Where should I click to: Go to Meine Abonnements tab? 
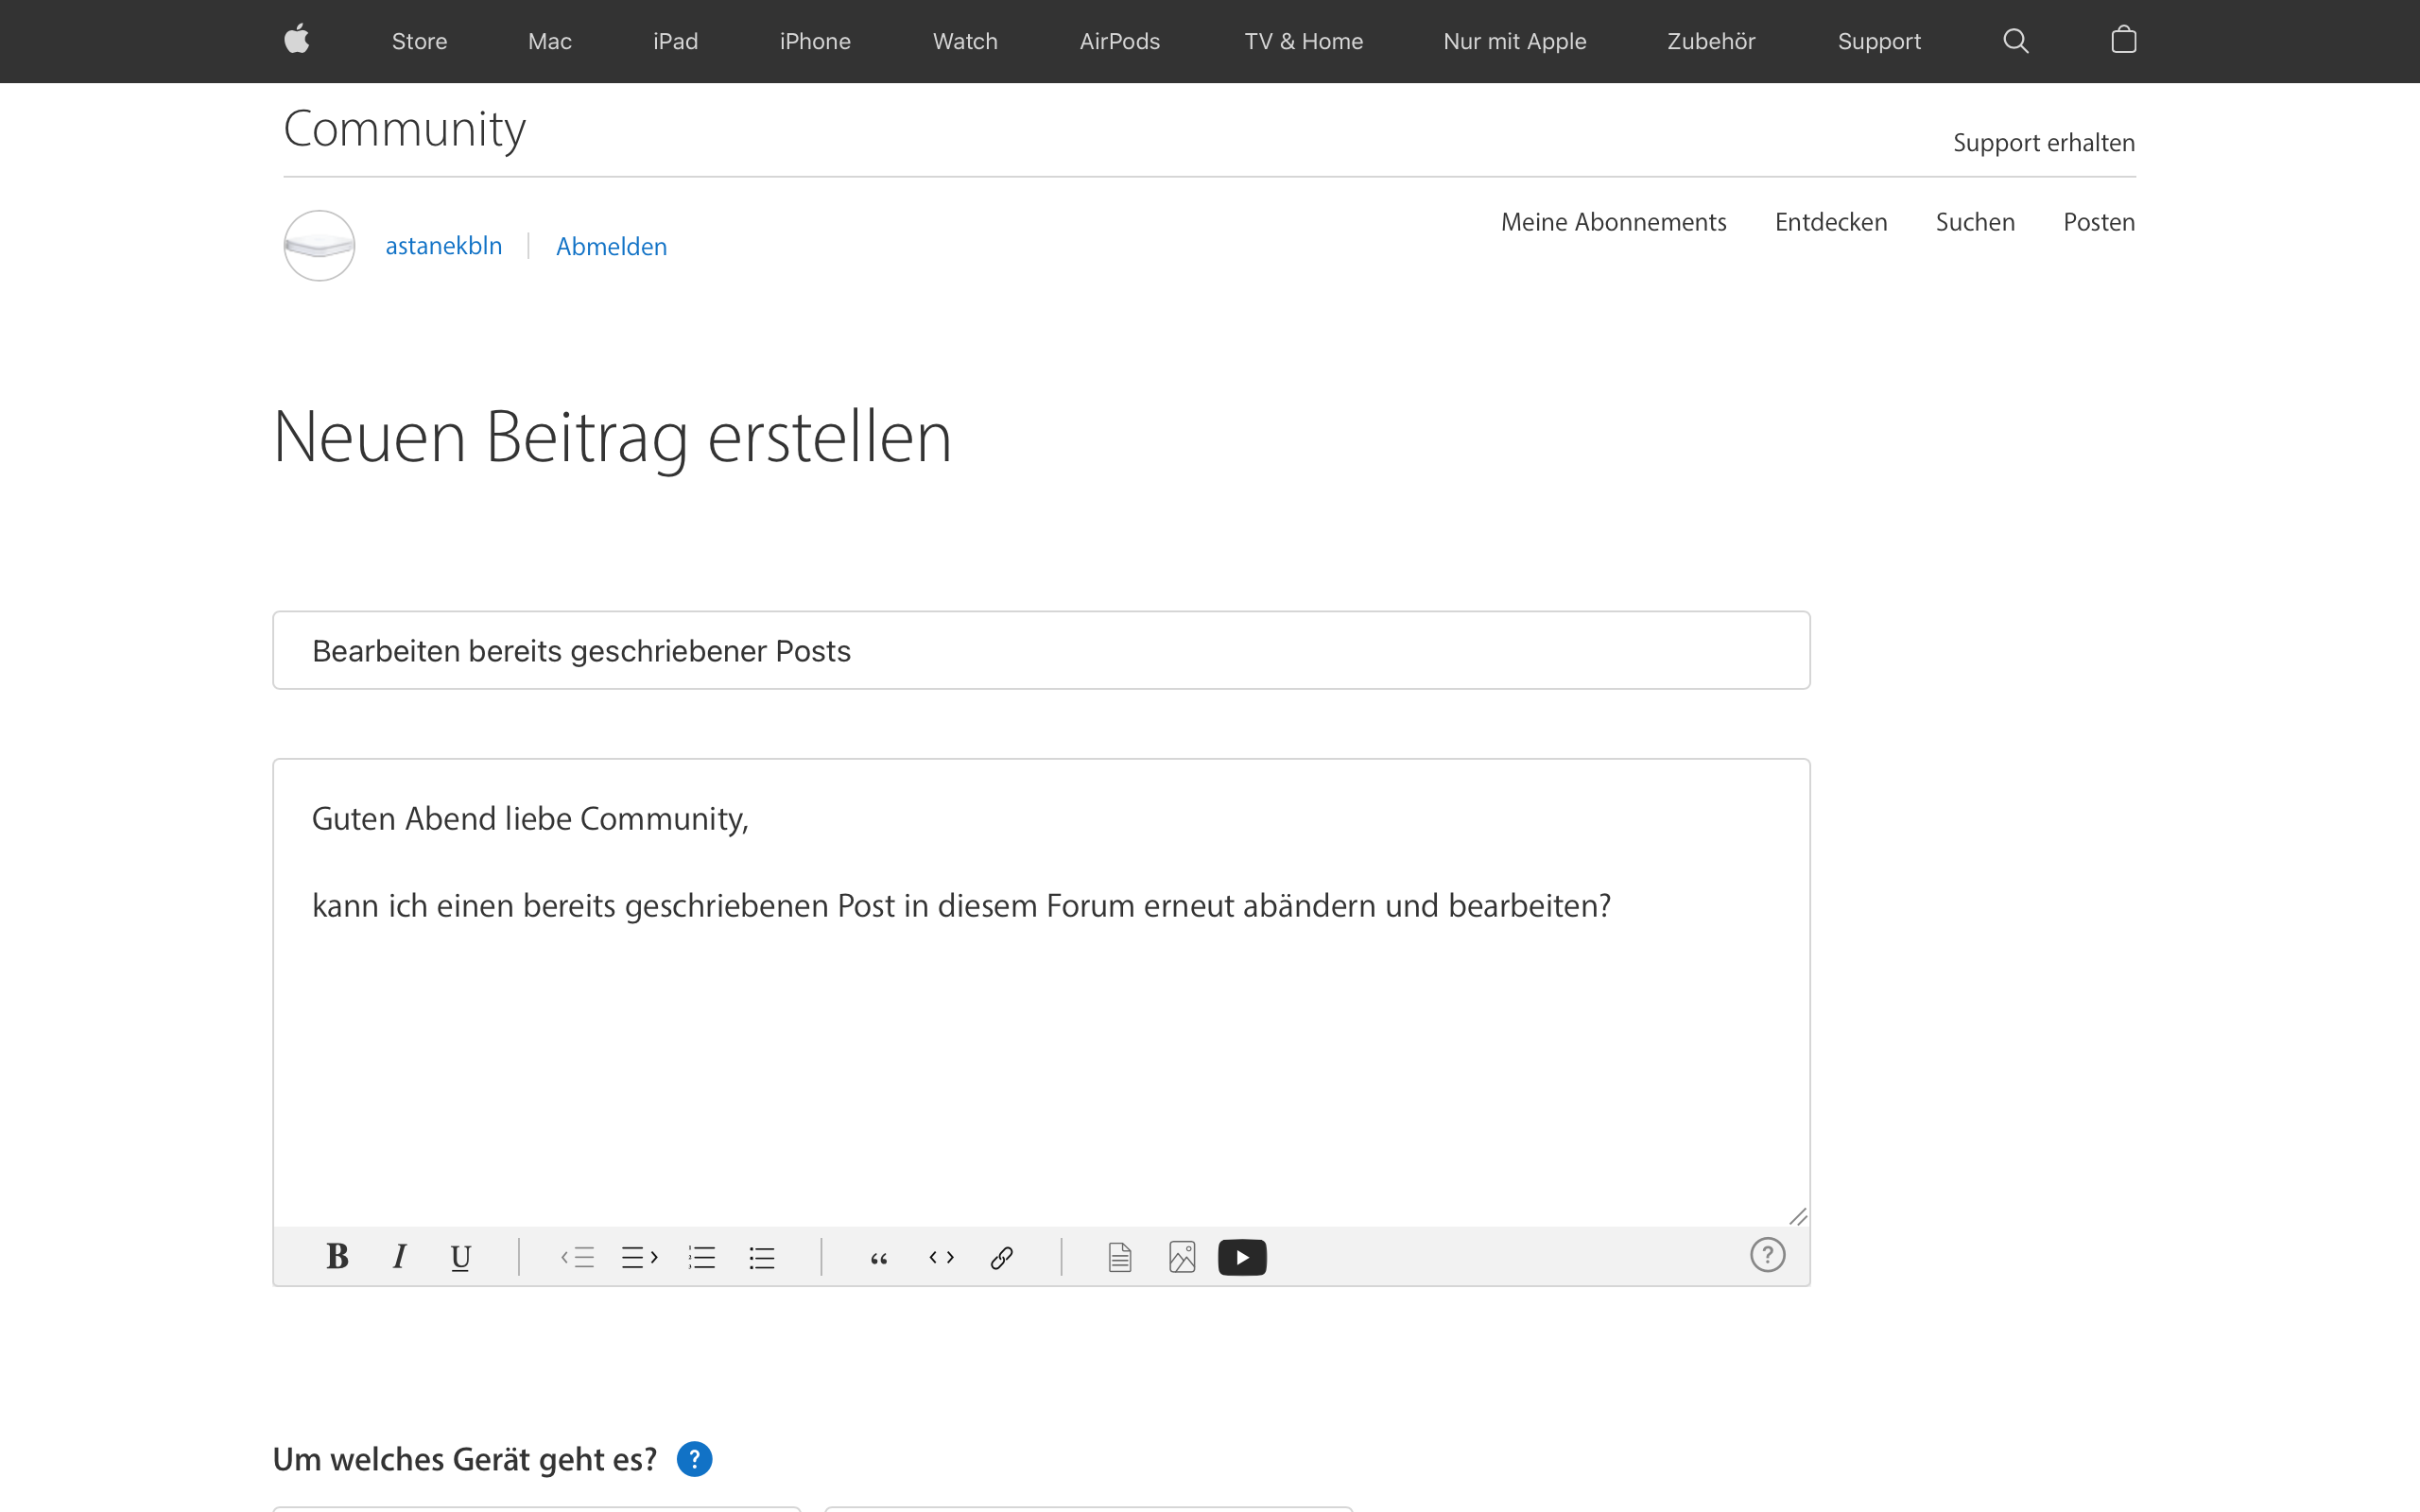pos(1613,222)
